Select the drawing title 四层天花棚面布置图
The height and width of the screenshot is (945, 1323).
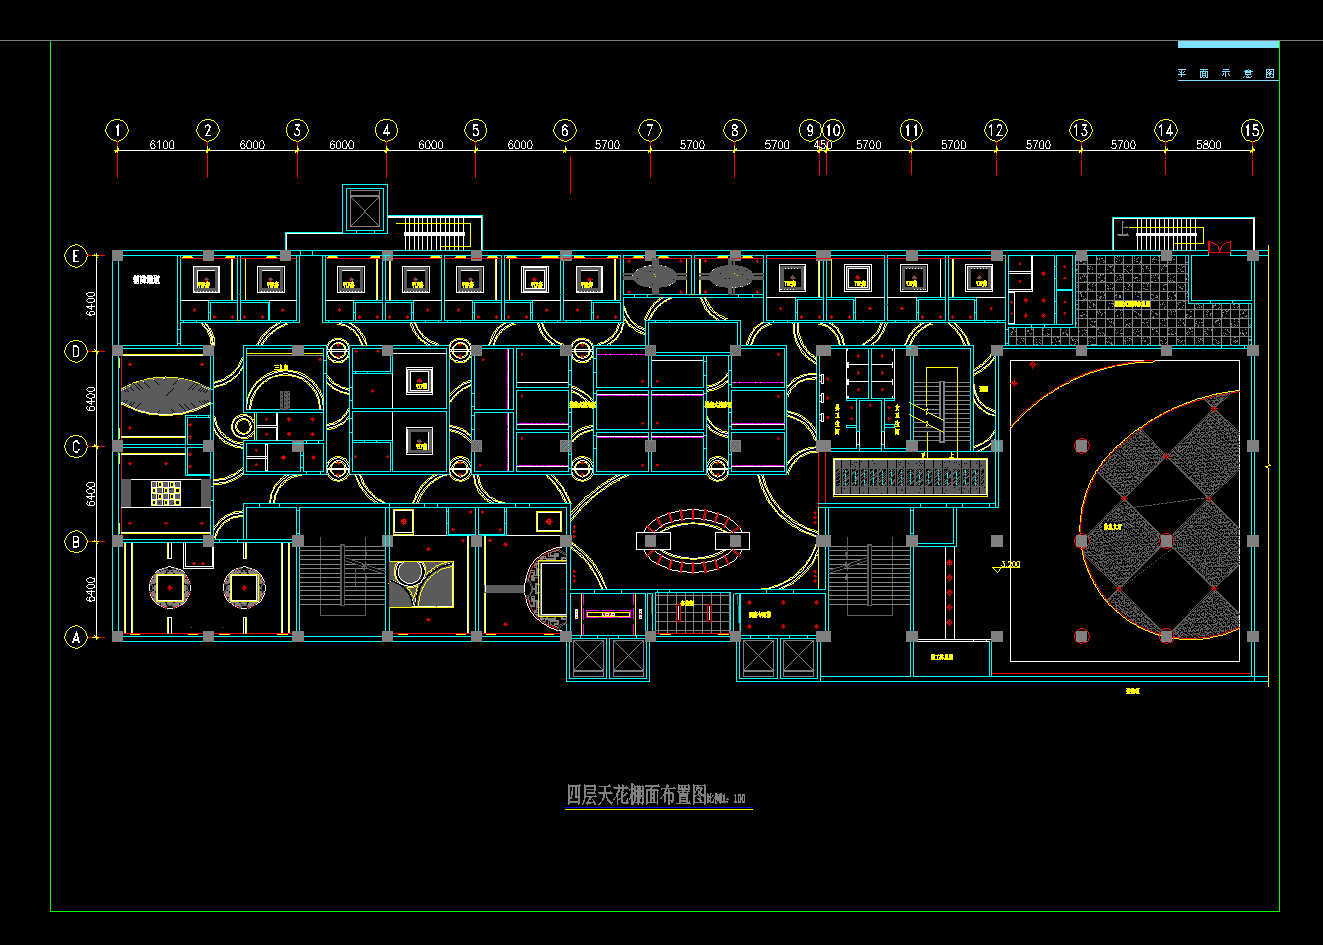tap(637, 796)
